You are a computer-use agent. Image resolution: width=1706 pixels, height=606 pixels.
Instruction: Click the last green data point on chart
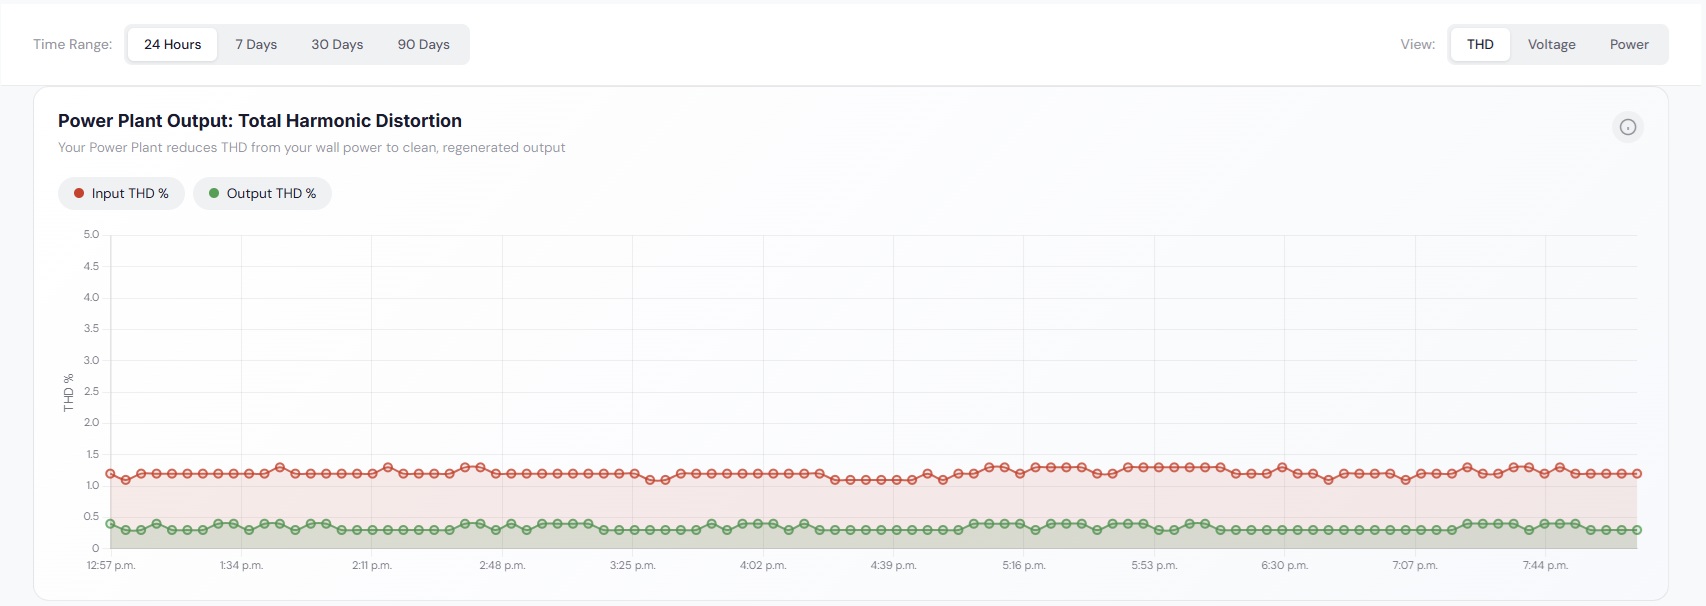1637,530
